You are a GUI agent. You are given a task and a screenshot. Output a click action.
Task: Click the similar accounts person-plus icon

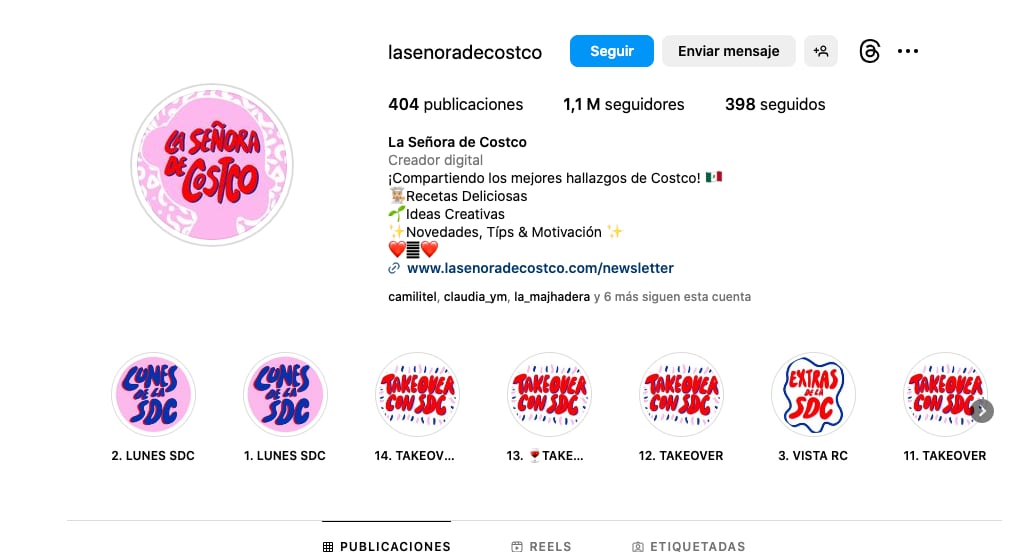tap(821, 51)
